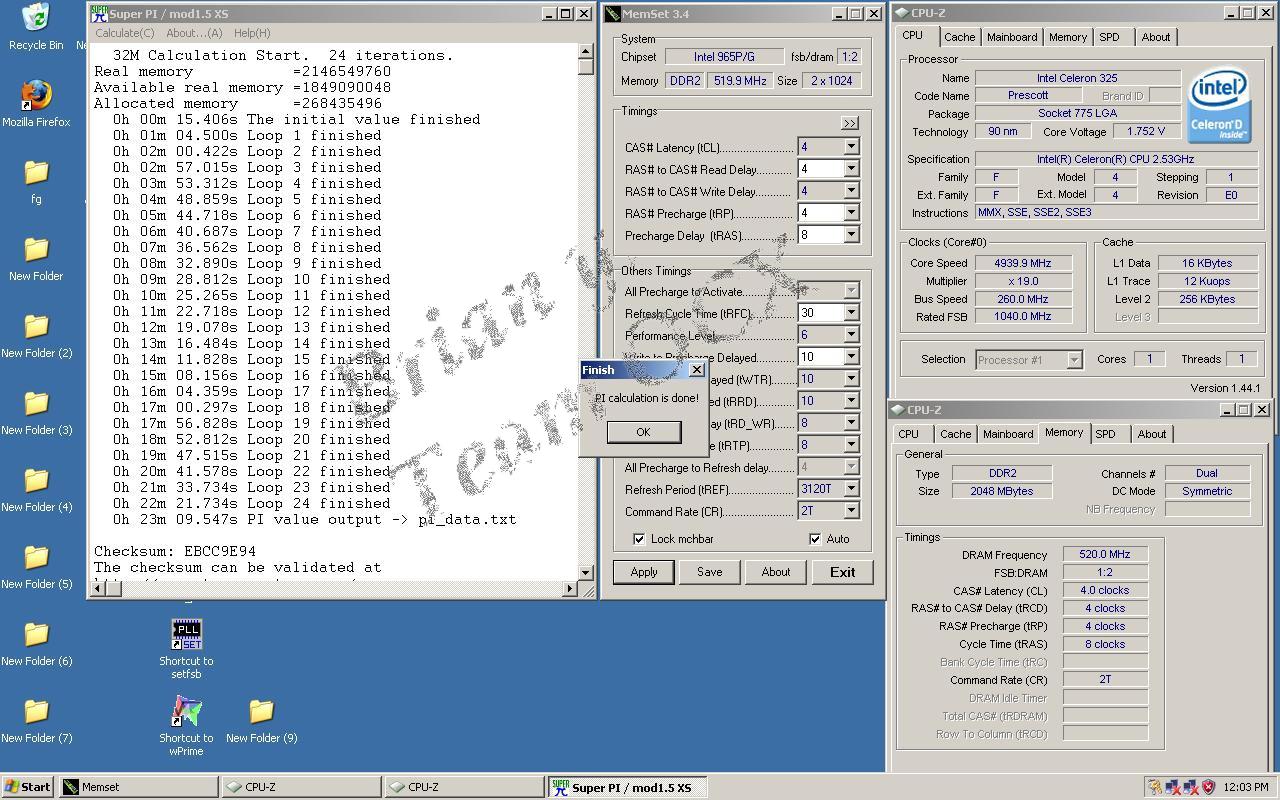Click Super PI vertical scrollbar down arrow
1280x800 pixels.
pyautogui.click(x=586, y=573)
